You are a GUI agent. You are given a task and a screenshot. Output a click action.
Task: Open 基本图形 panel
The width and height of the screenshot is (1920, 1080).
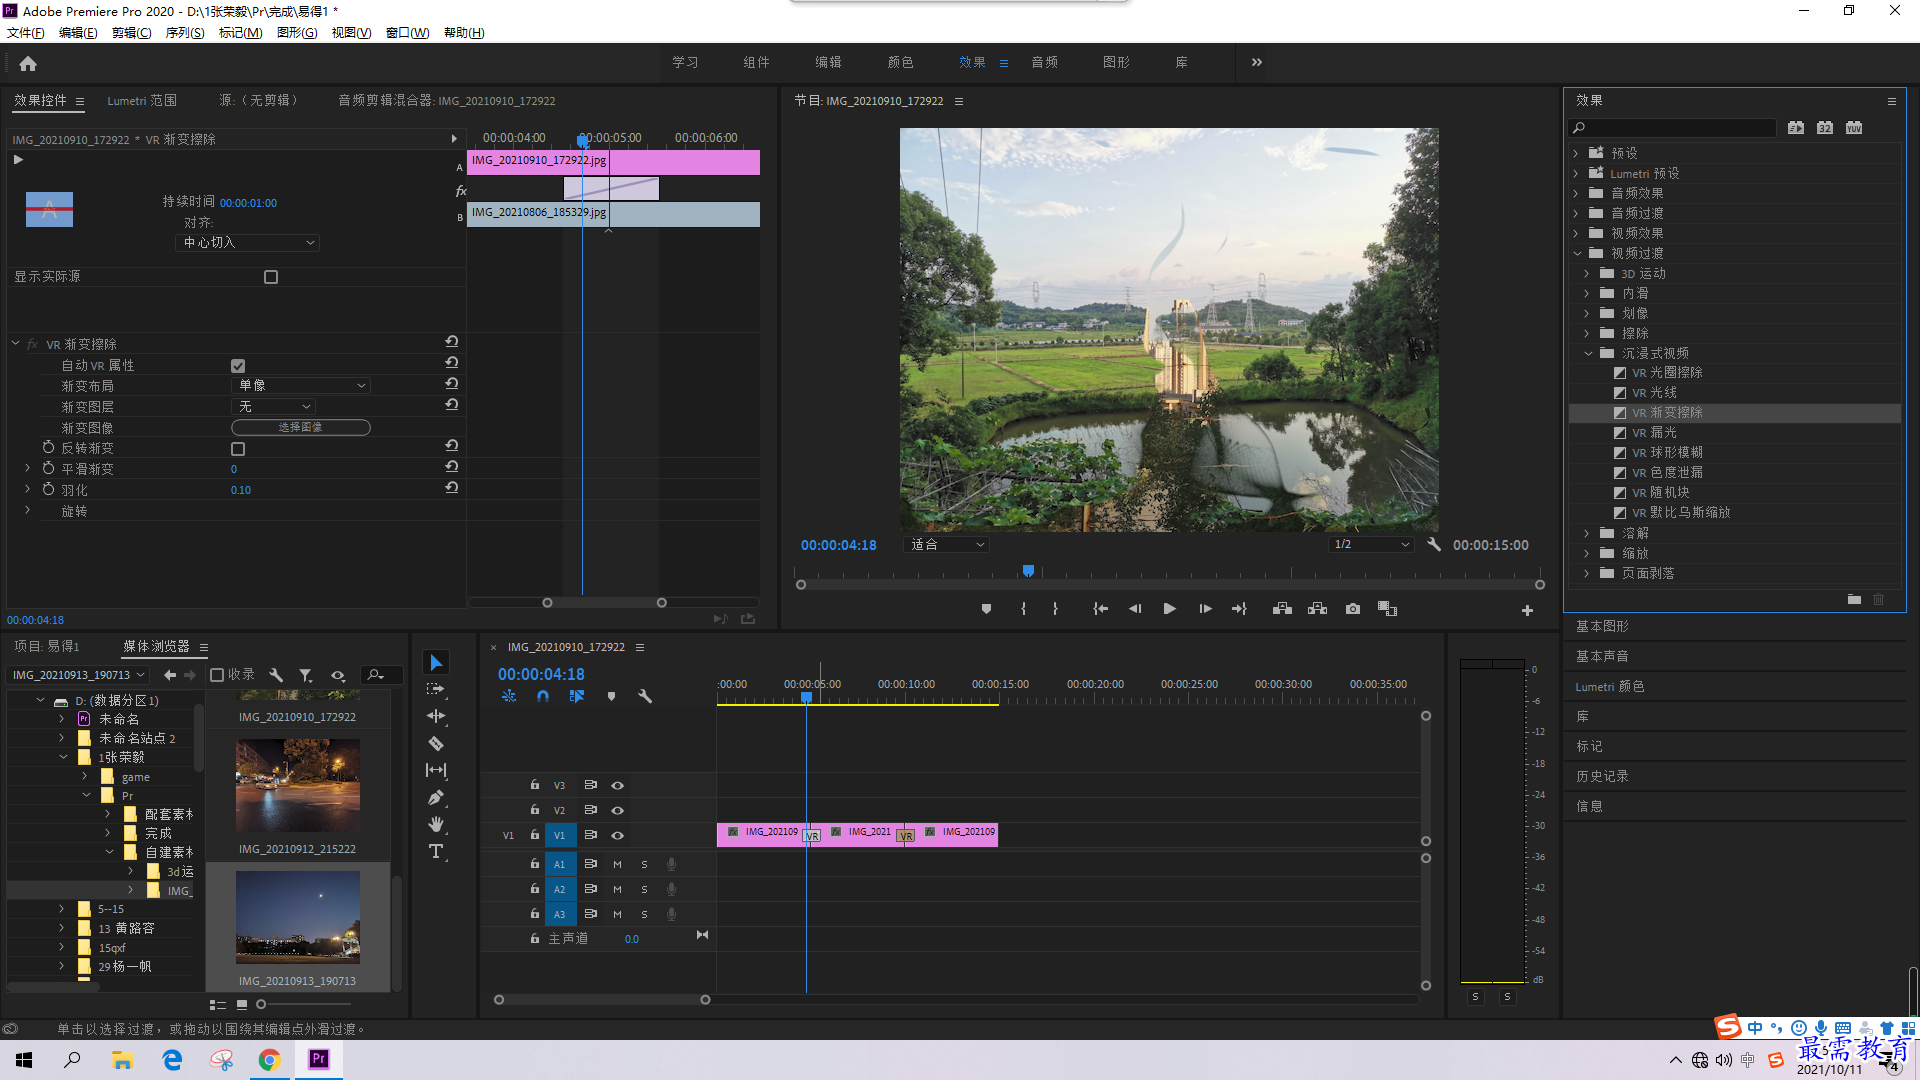coord(1602,626)
